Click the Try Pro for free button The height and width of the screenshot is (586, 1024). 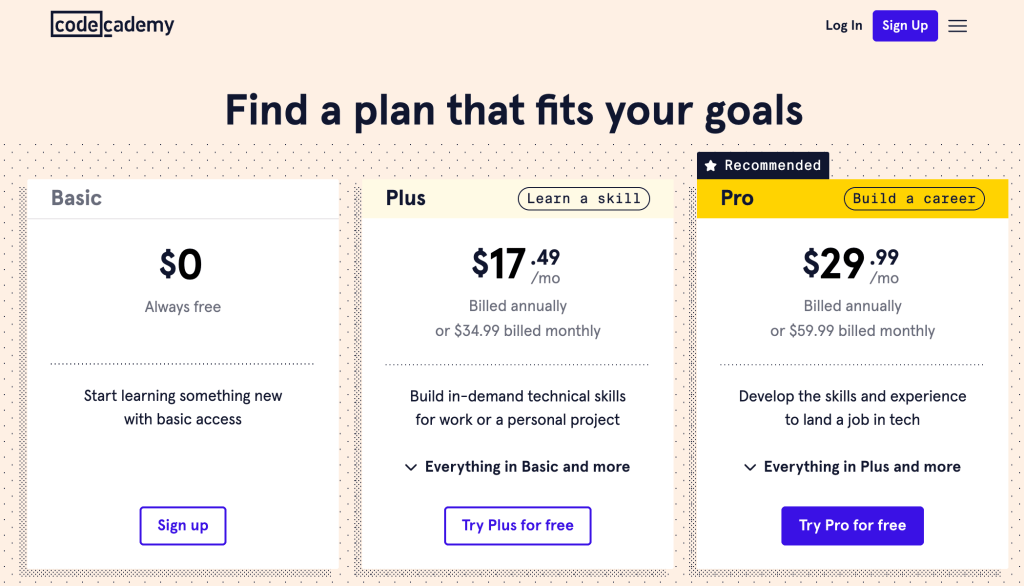(852, 525)
